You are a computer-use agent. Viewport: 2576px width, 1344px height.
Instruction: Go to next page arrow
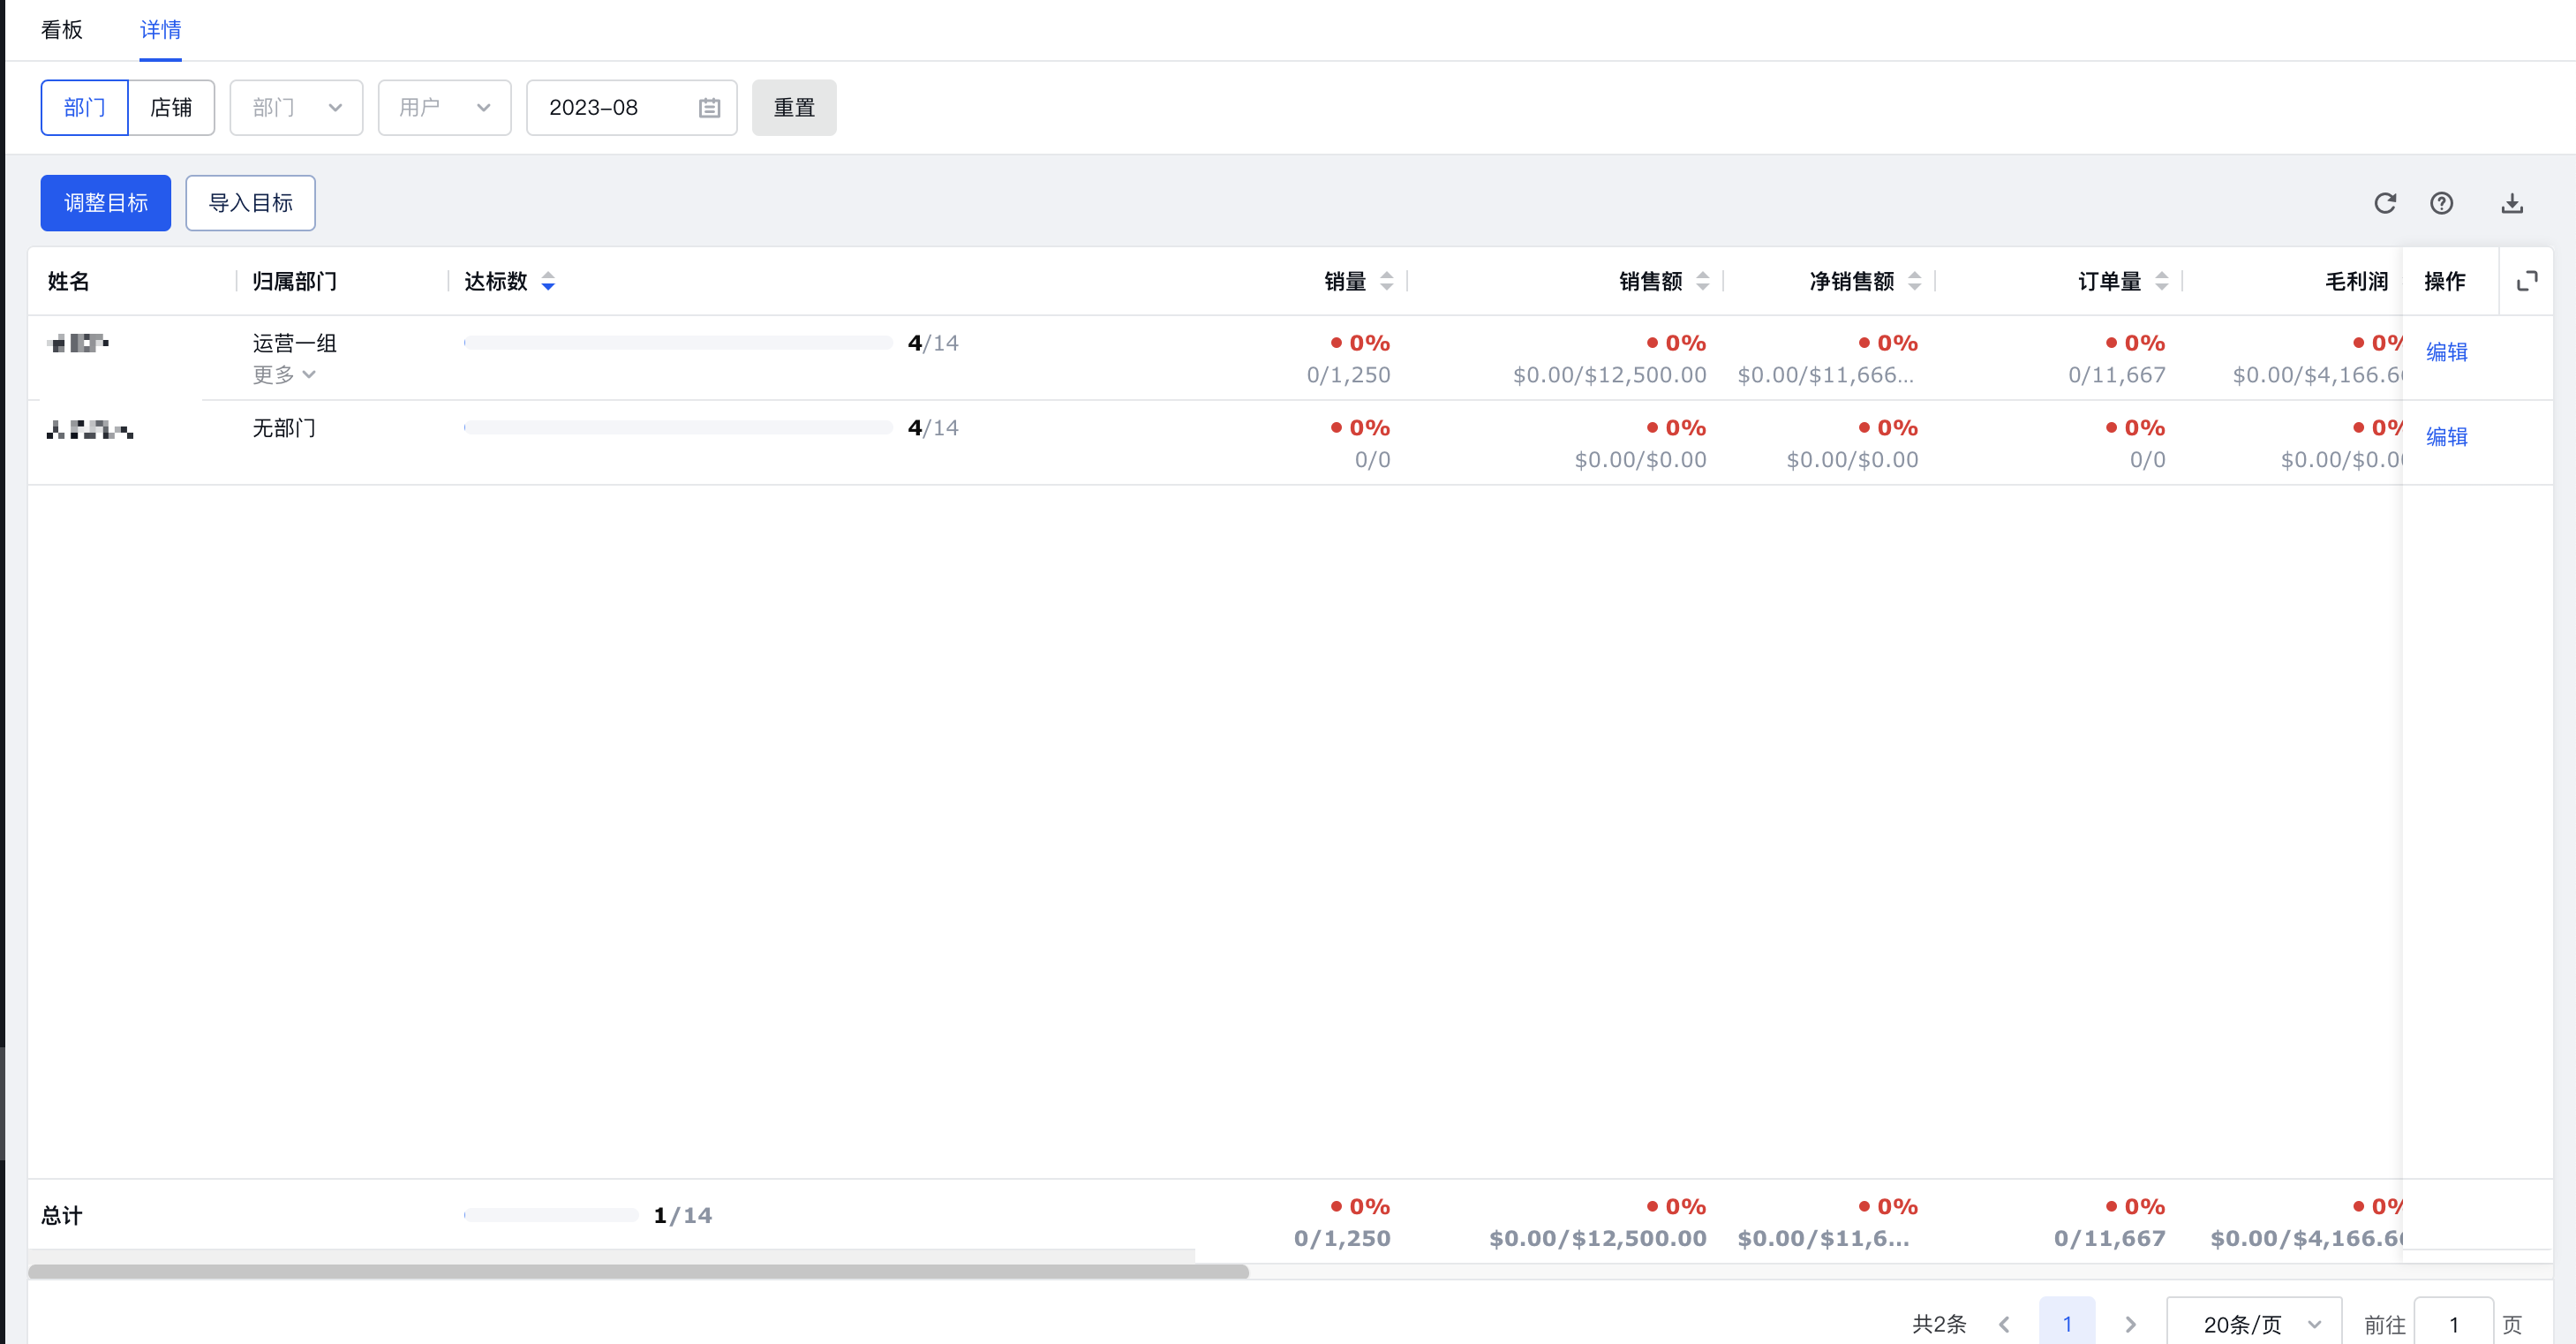click(2130, 1324)
